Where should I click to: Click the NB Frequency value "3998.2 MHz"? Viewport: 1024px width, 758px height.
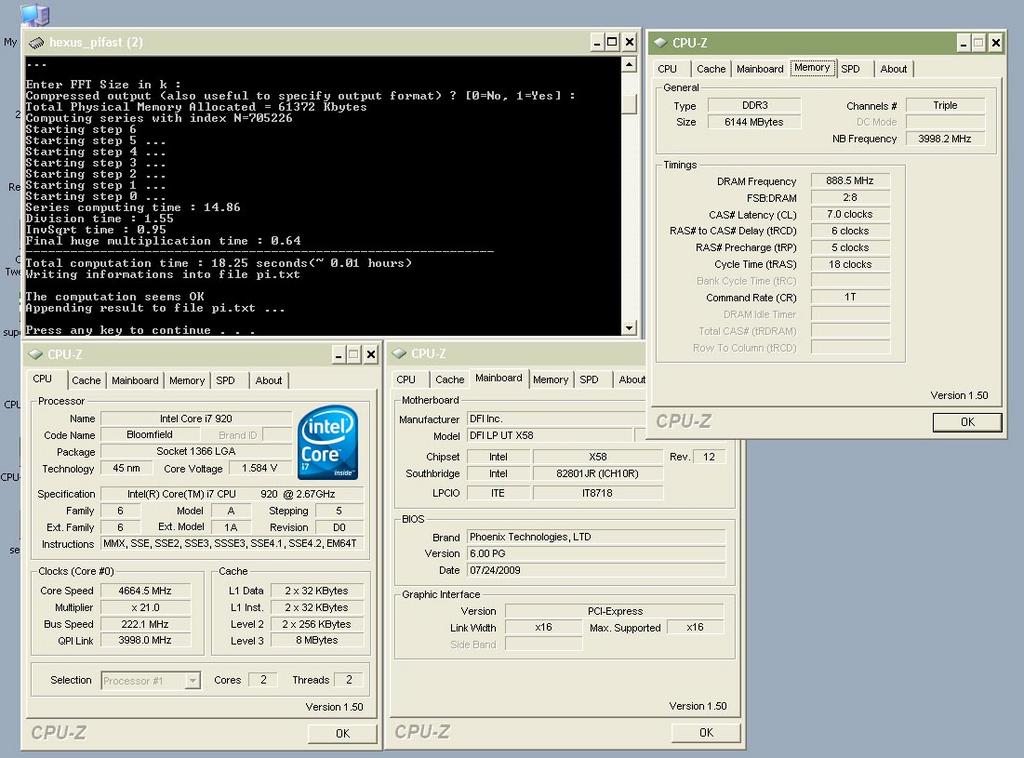[944, 138]
